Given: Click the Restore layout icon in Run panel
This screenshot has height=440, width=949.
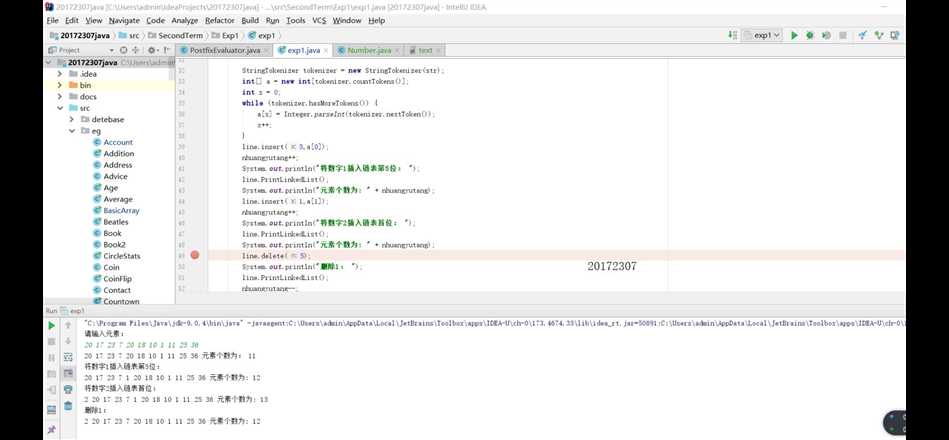Looking at the screenshot, I should click(51, 410).
